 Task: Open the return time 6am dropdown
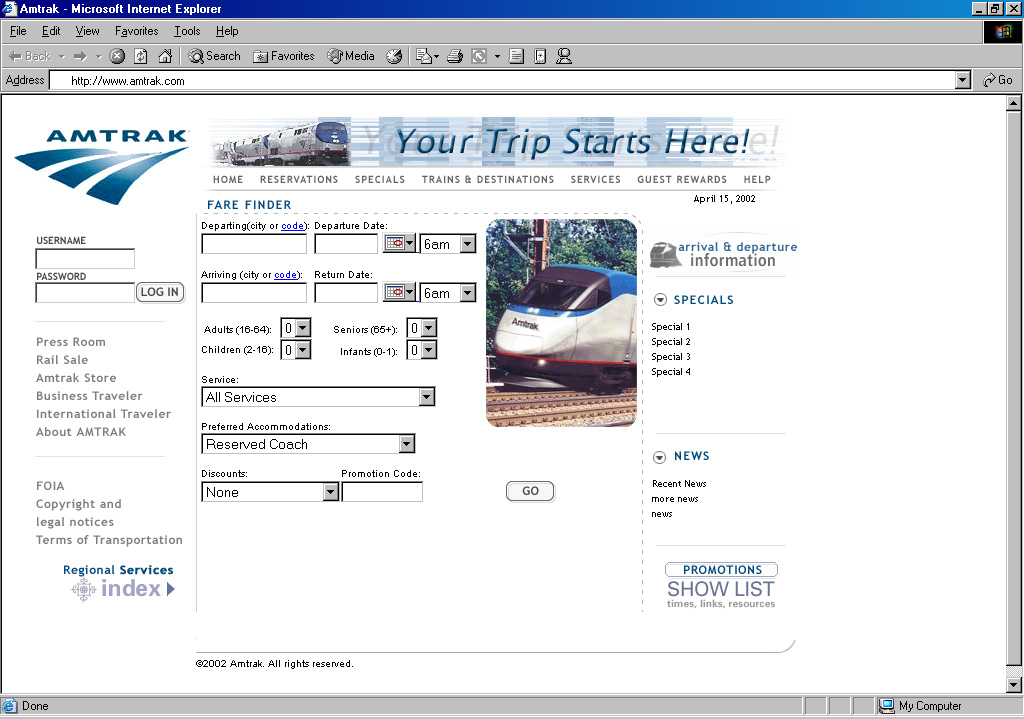pyautogui.click(x=468, y=293)
